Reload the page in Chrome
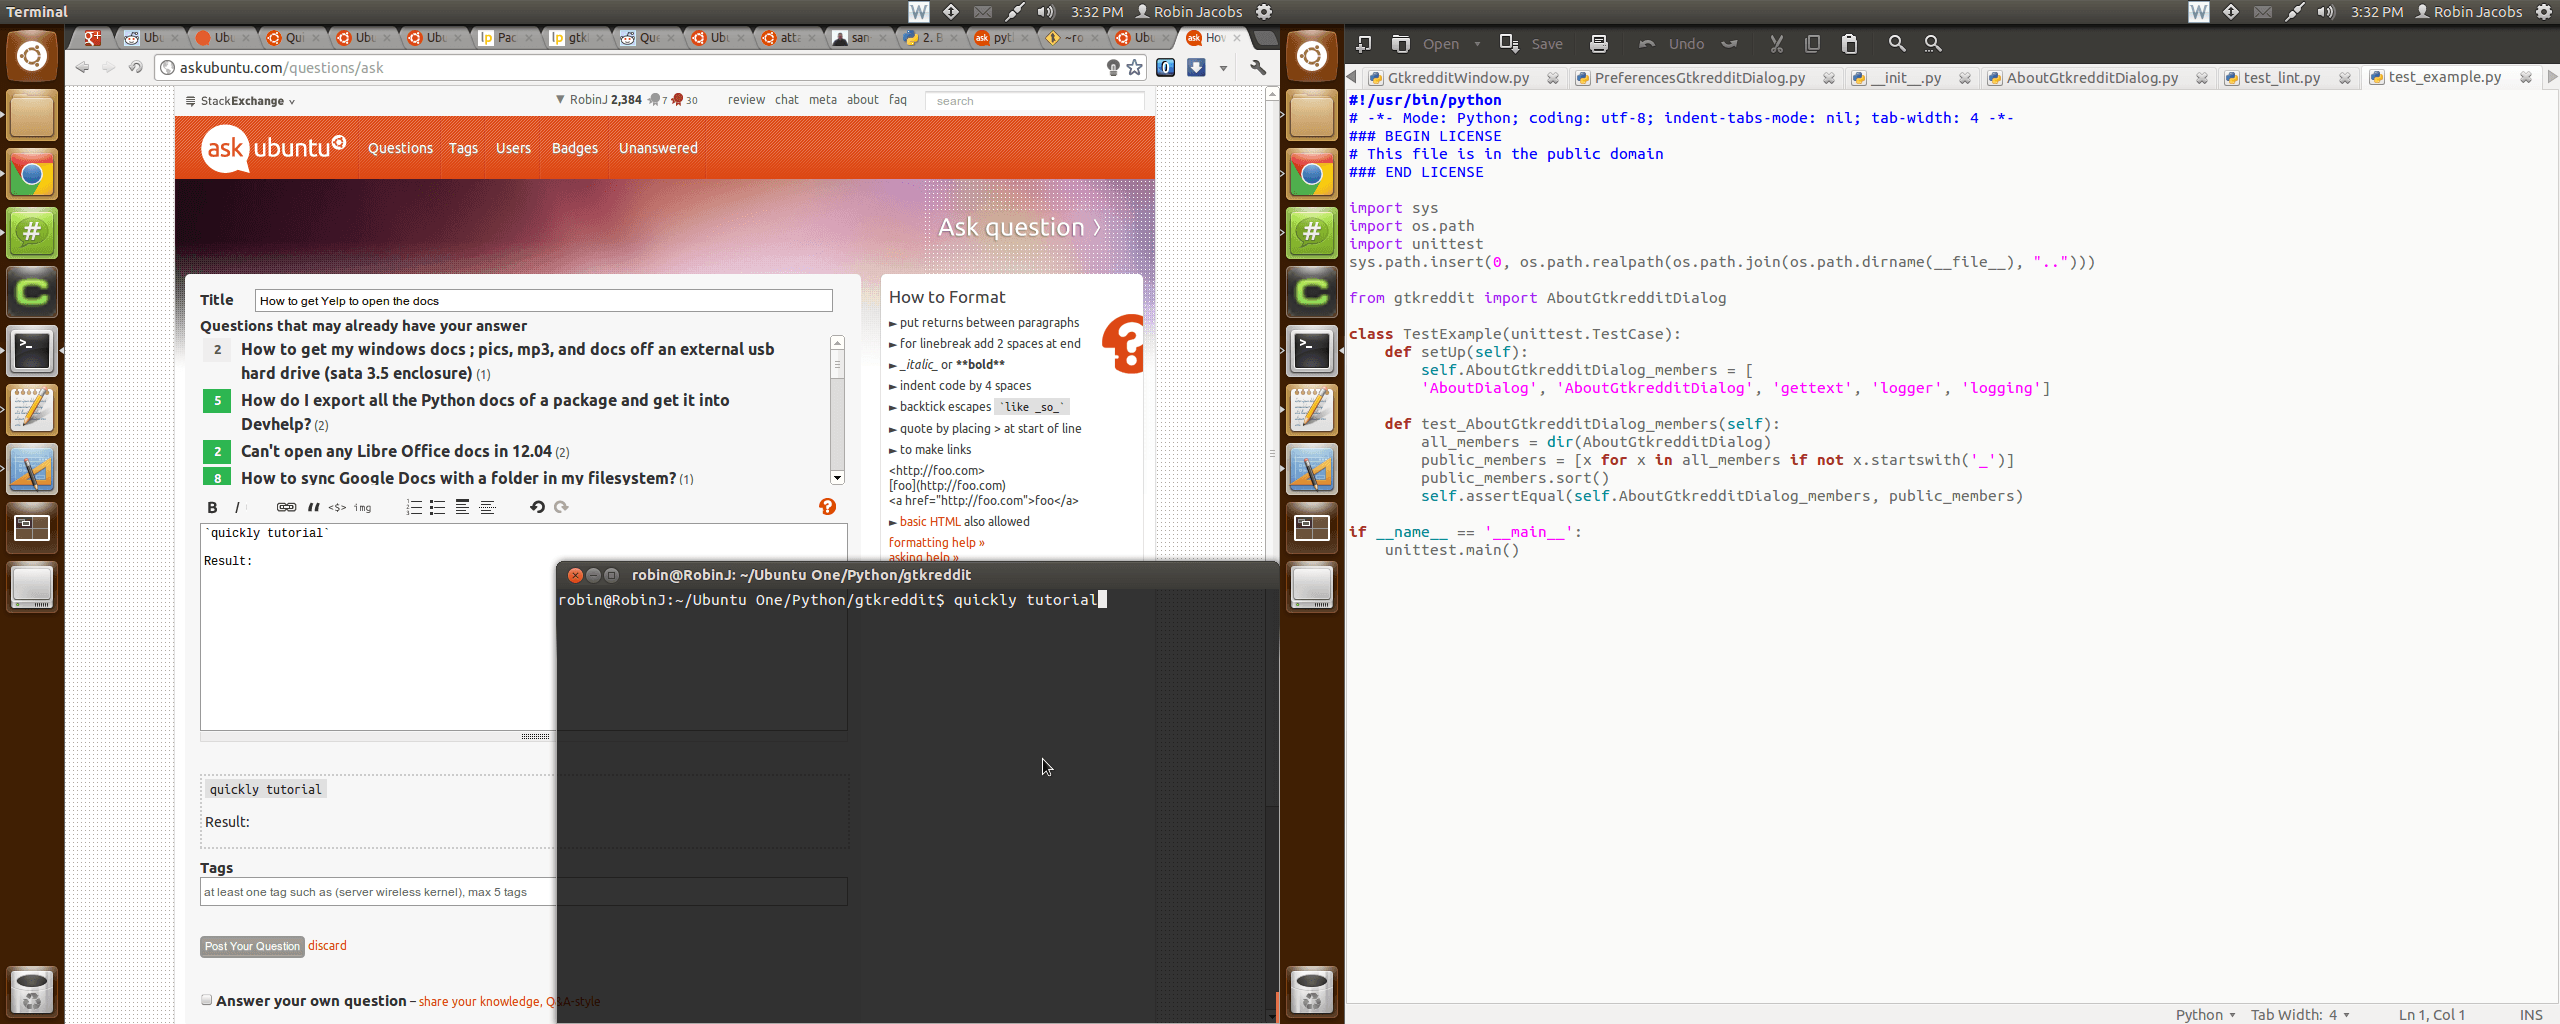The width and height of the screenshot is (2560, 1024). (x=136, y=67)
